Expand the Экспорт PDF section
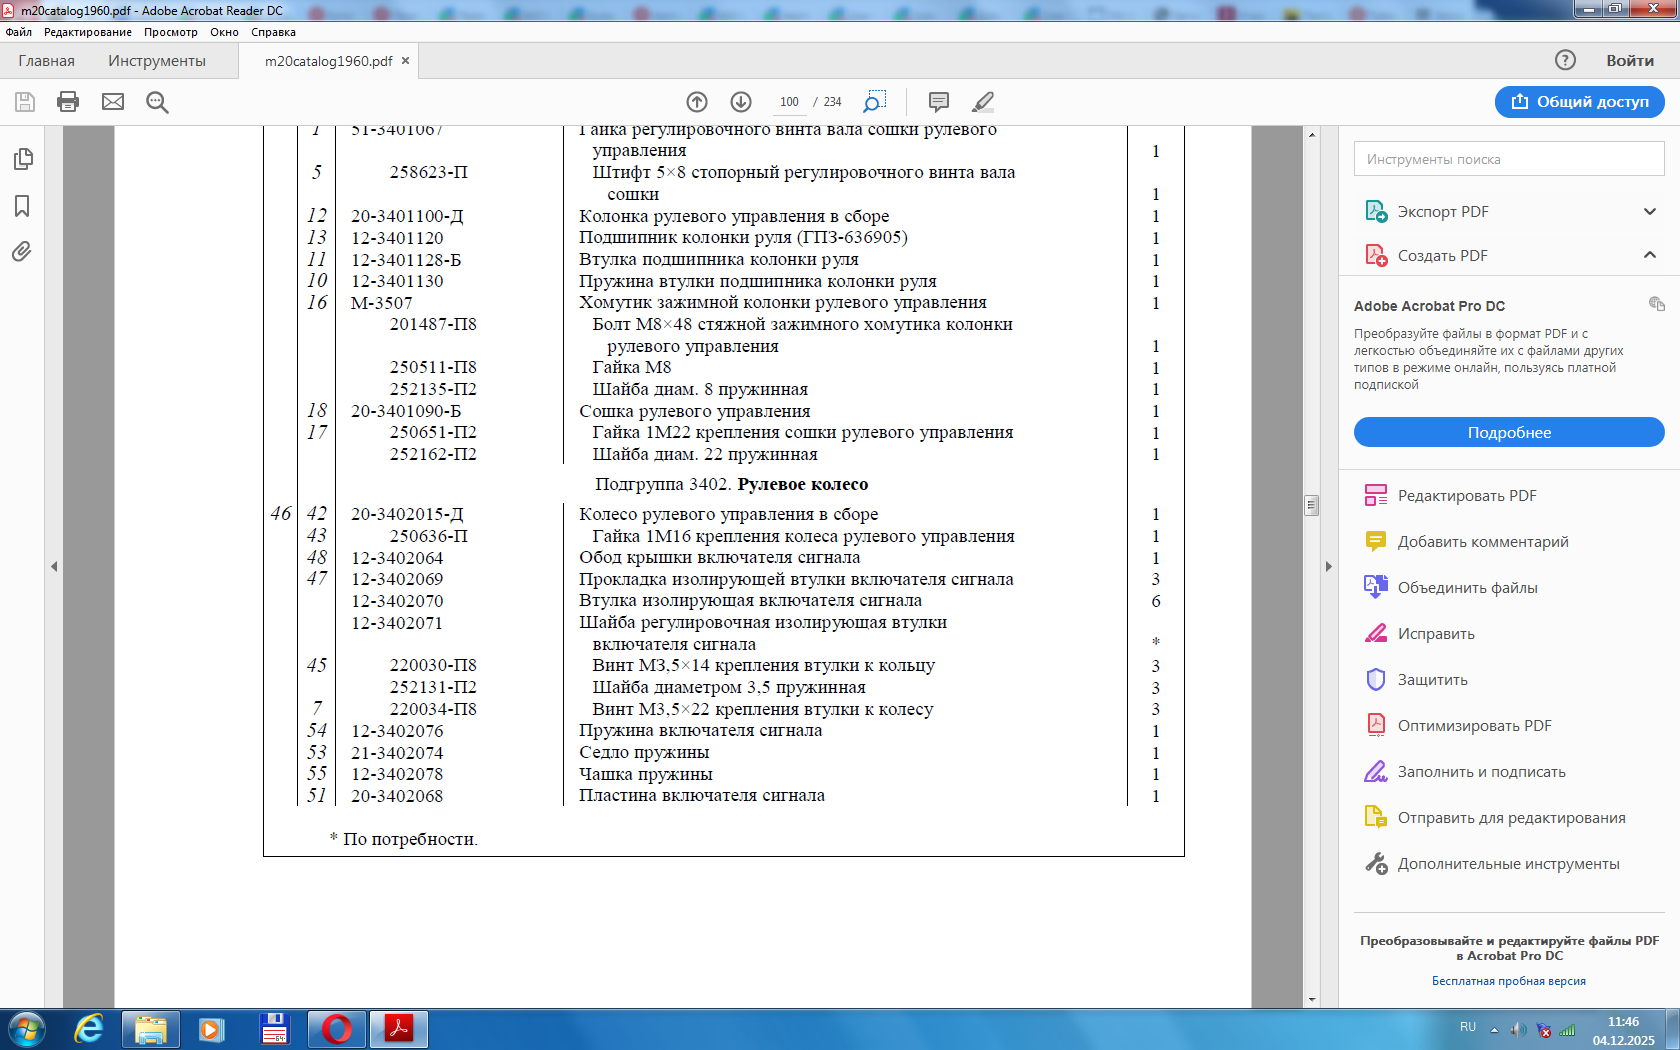 point(1649,212)
